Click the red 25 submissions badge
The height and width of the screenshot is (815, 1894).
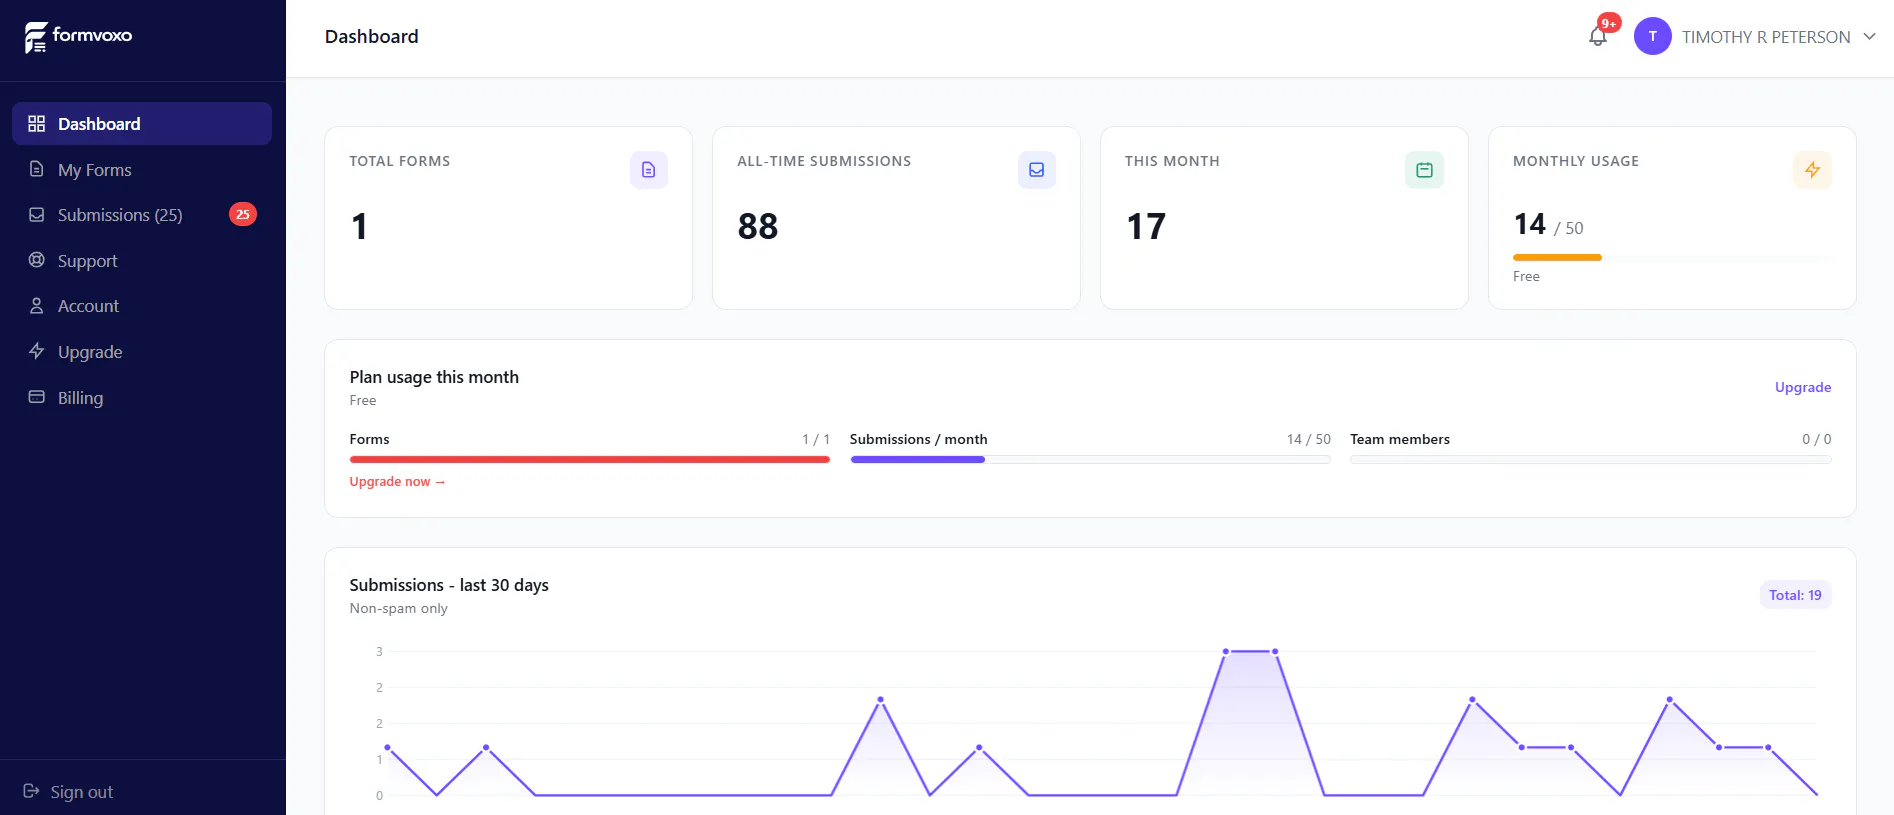click(x=243, y=214)
